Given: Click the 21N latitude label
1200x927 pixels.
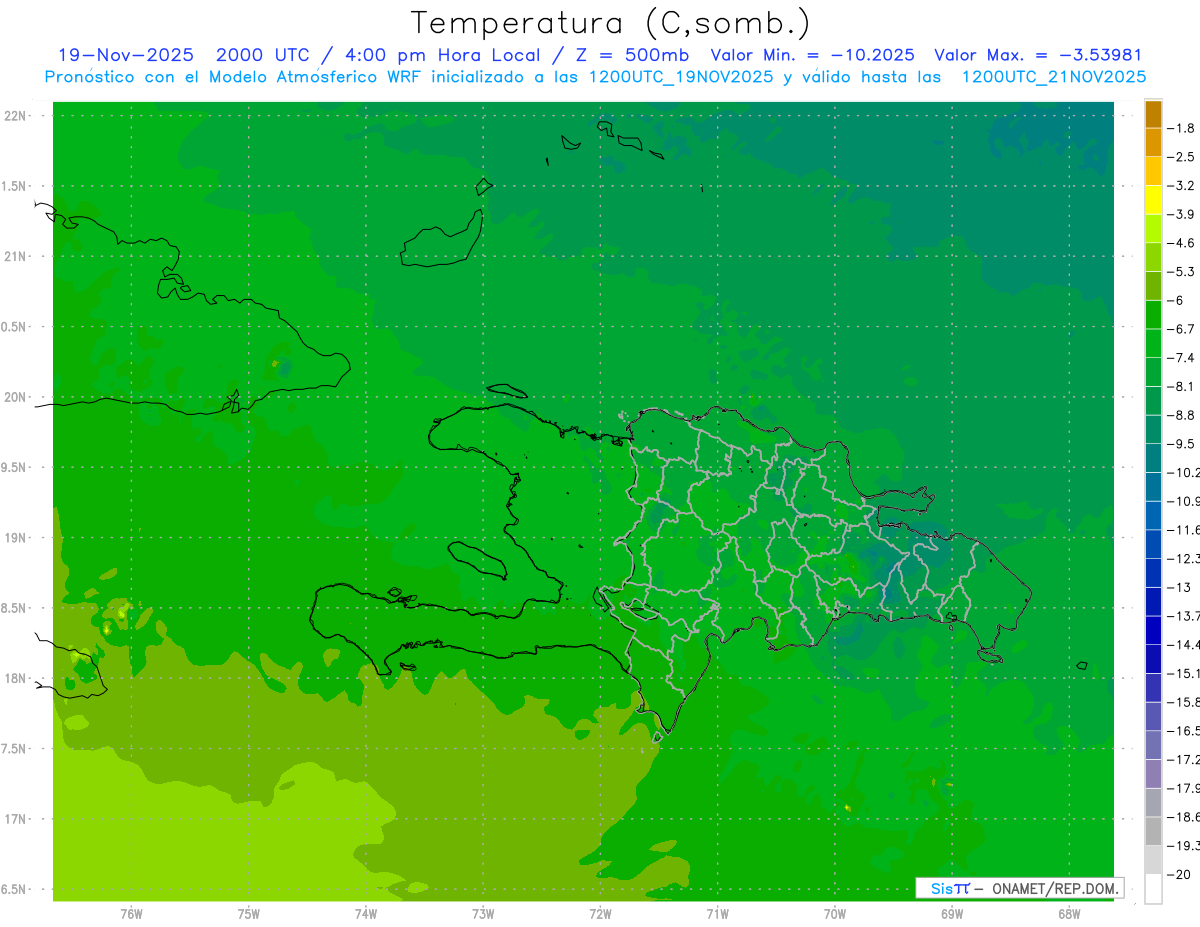Looking at the screenshot, I should pyautogui.click(x=15, y=256).
